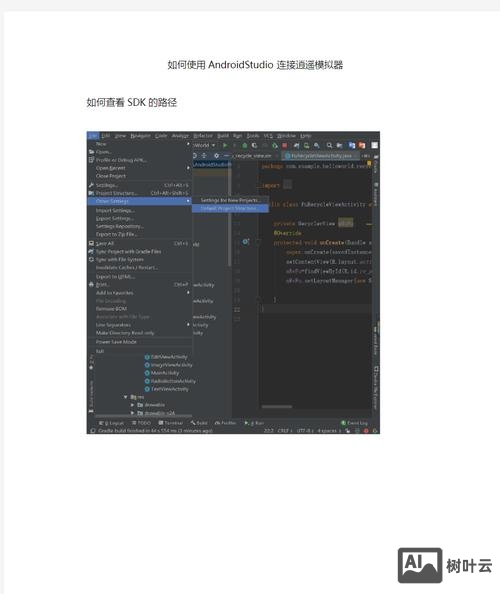500x594 pixels.
Task: Open the Logcat tool window tab
Action: coord(112,423)
